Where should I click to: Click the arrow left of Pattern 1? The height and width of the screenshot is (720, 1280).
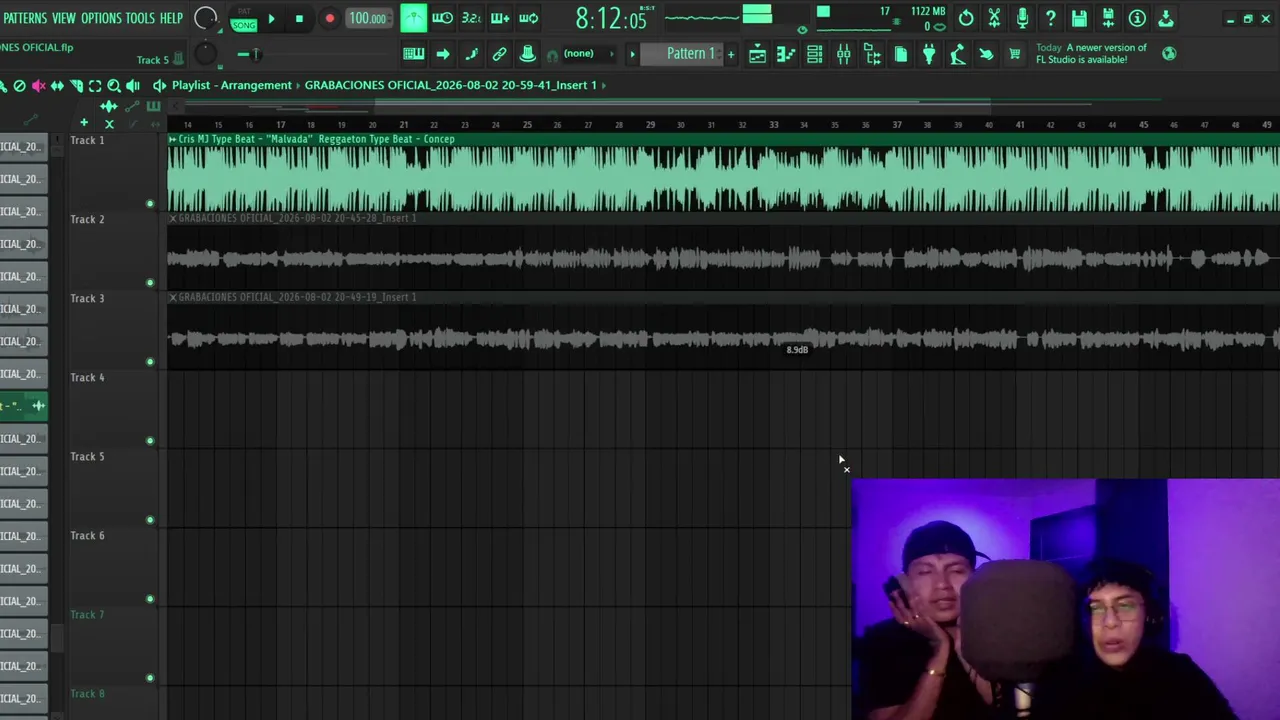632,54
